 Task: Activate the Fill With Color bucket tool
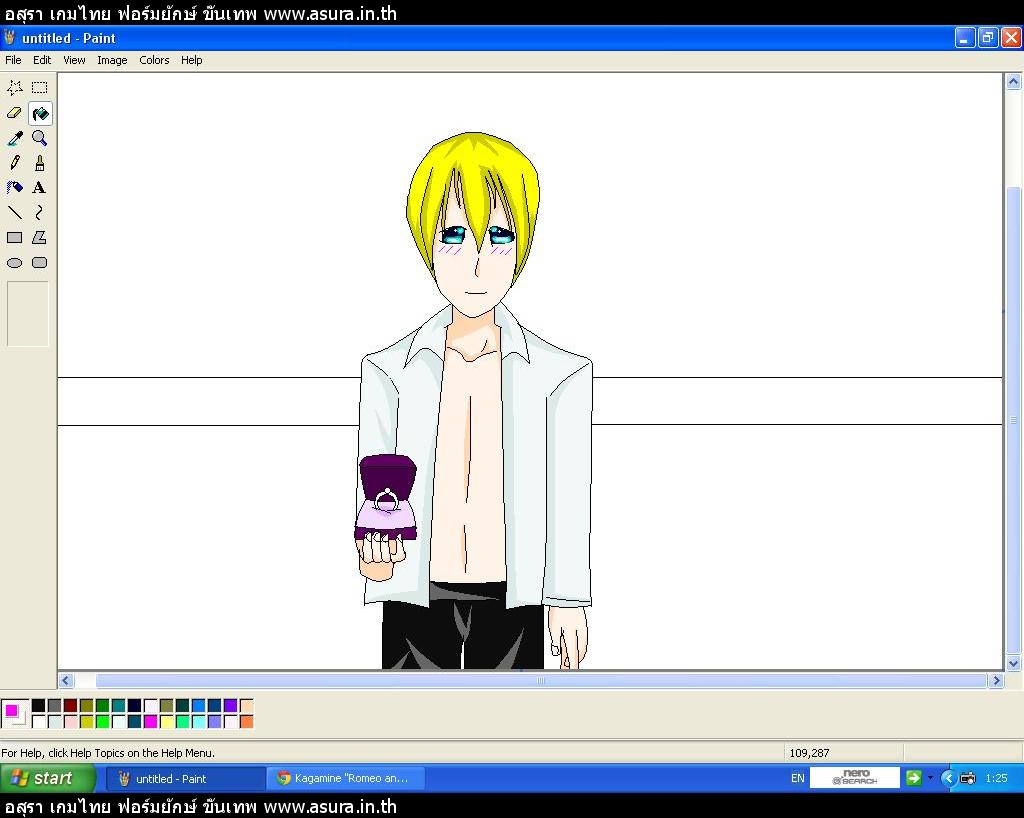[40, 113]
